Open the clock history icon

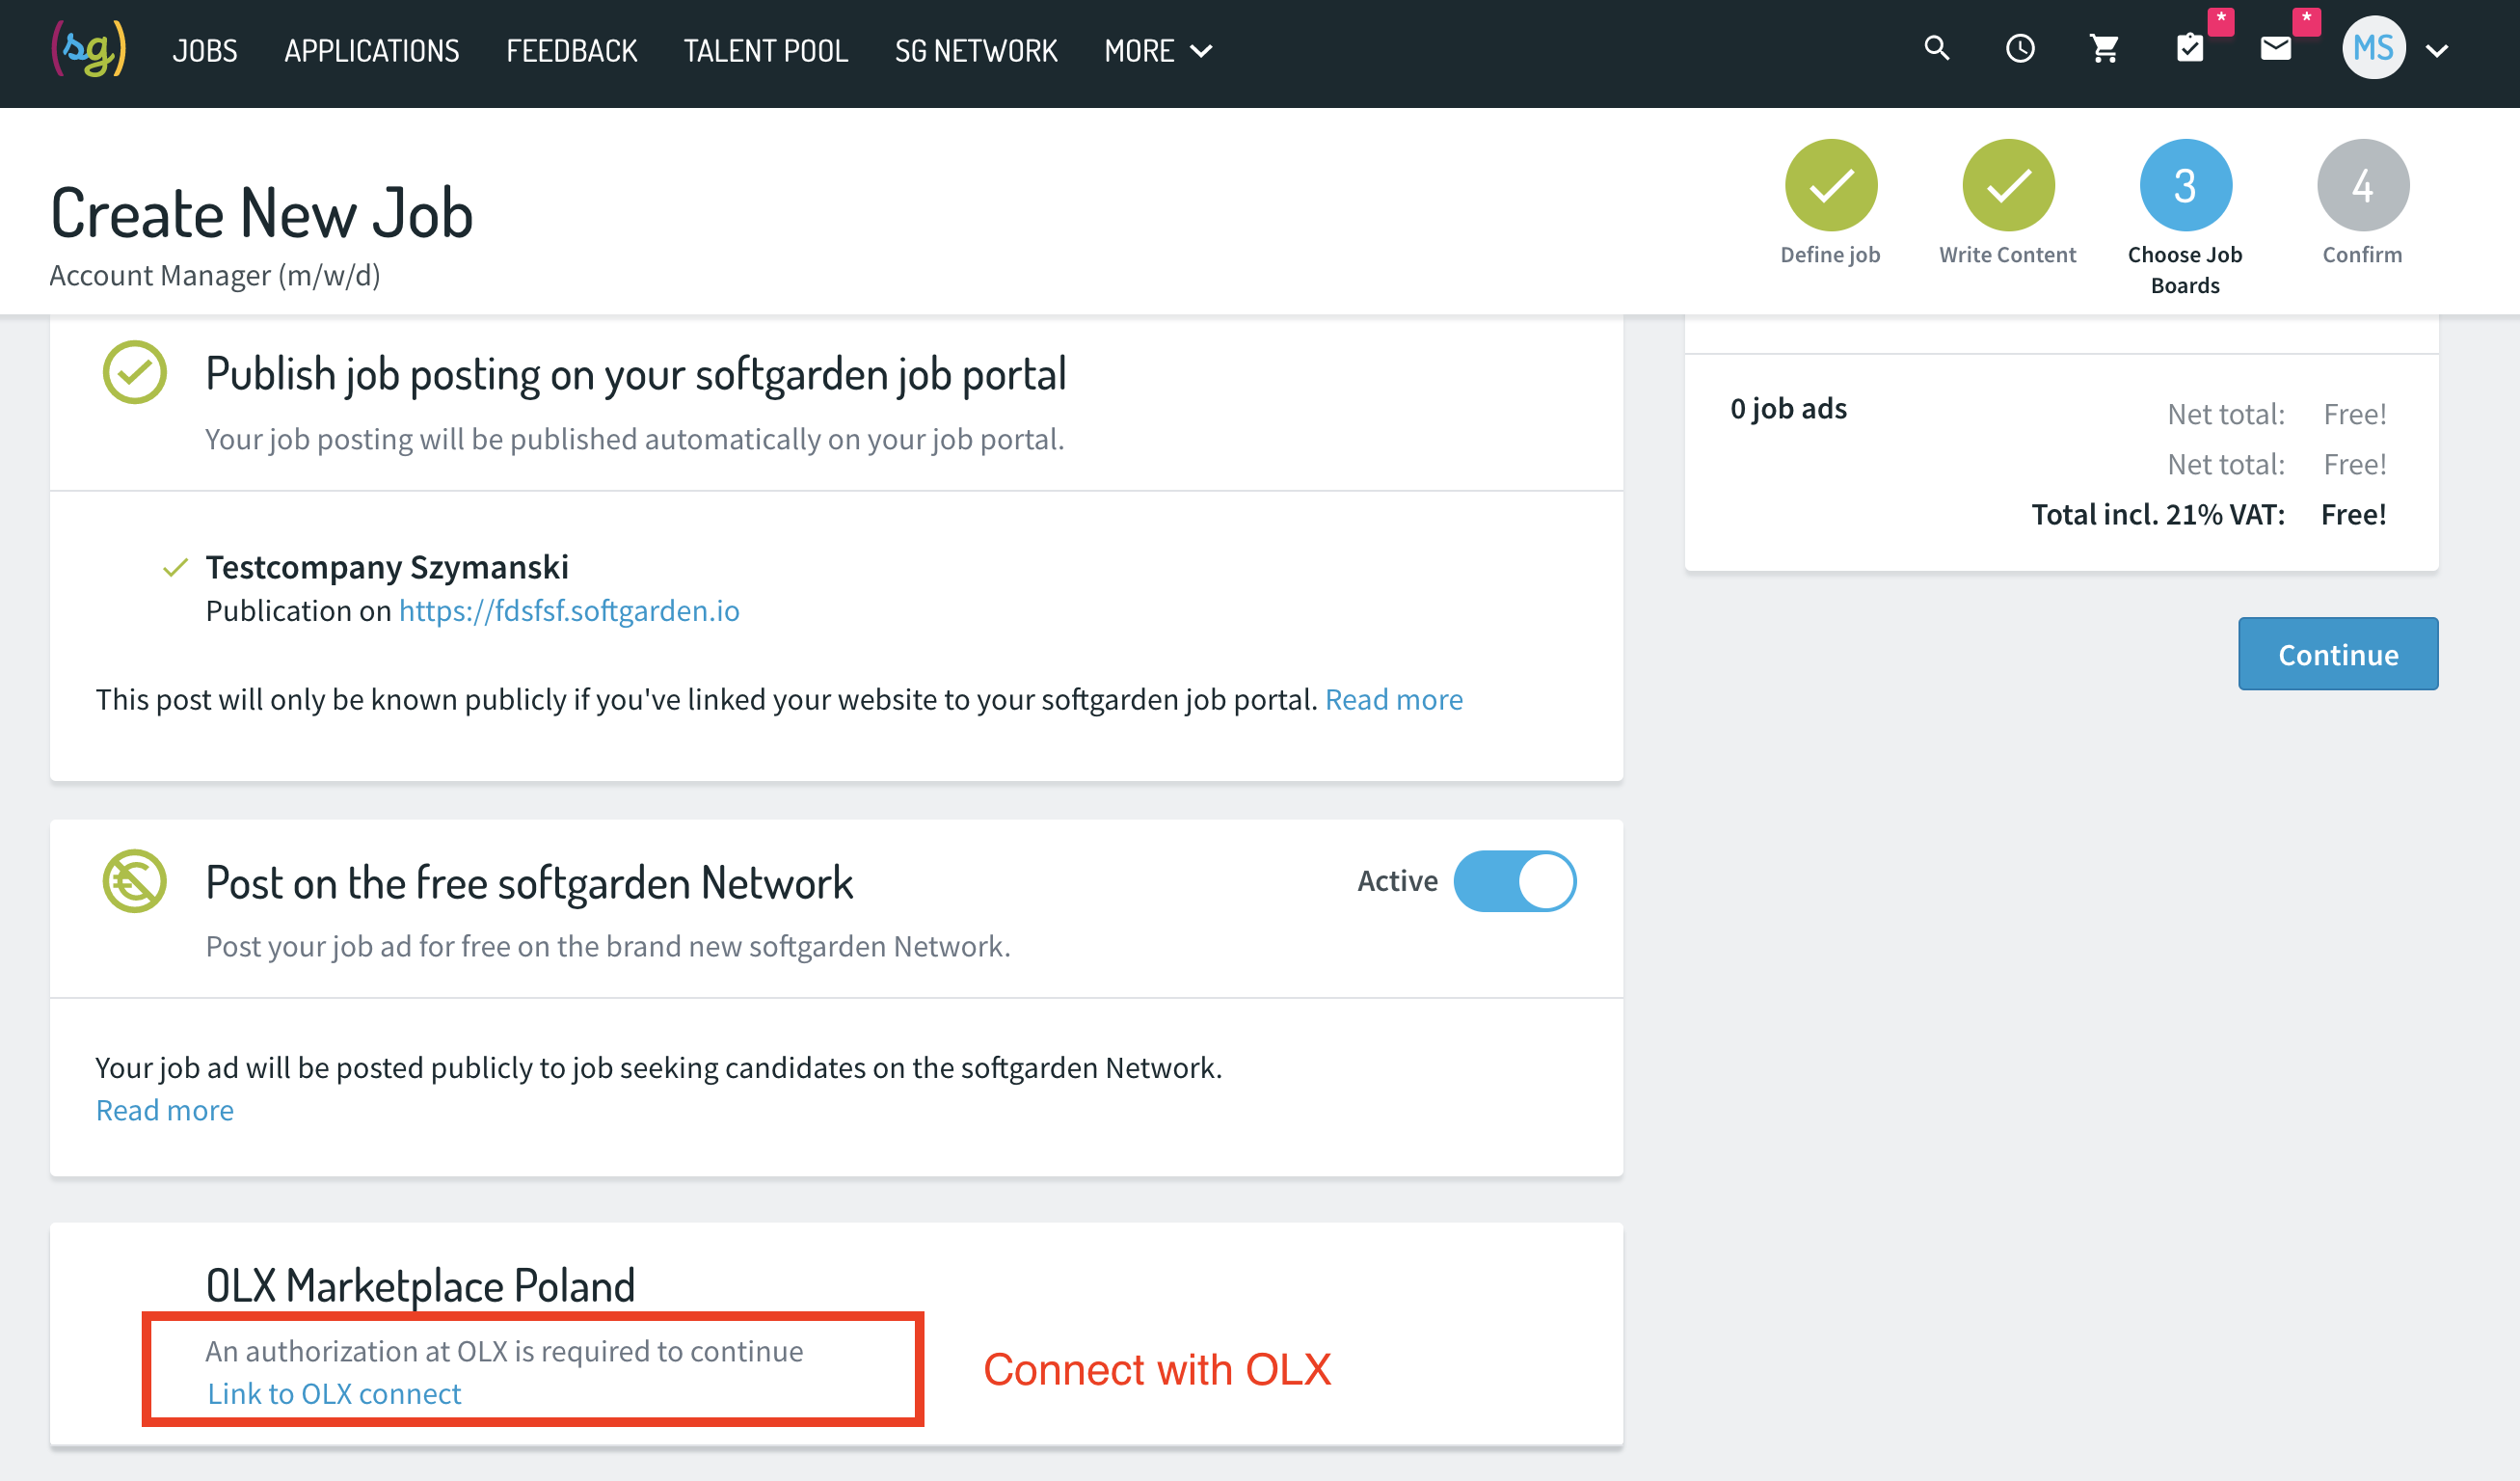click(x=2020, y=48)
